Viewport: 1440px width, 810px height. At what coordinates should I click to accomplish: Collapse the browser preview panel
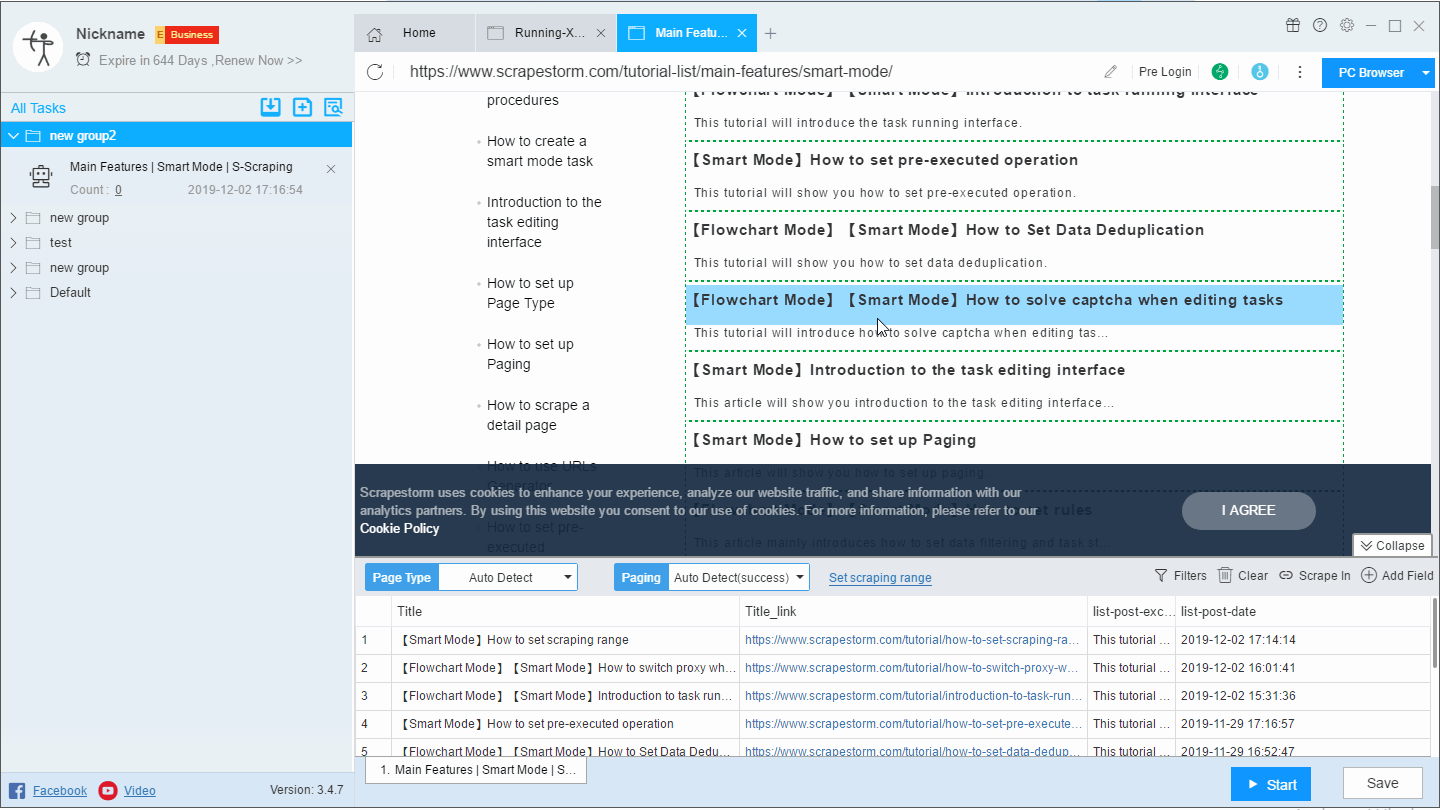point(1392,545)
